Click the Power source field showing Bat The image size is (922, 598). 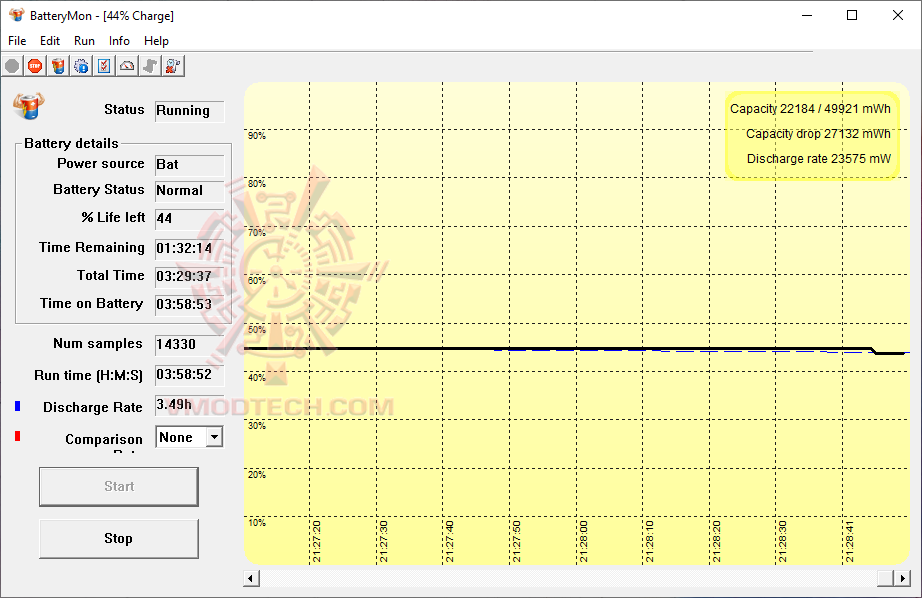tap(189, 165)
